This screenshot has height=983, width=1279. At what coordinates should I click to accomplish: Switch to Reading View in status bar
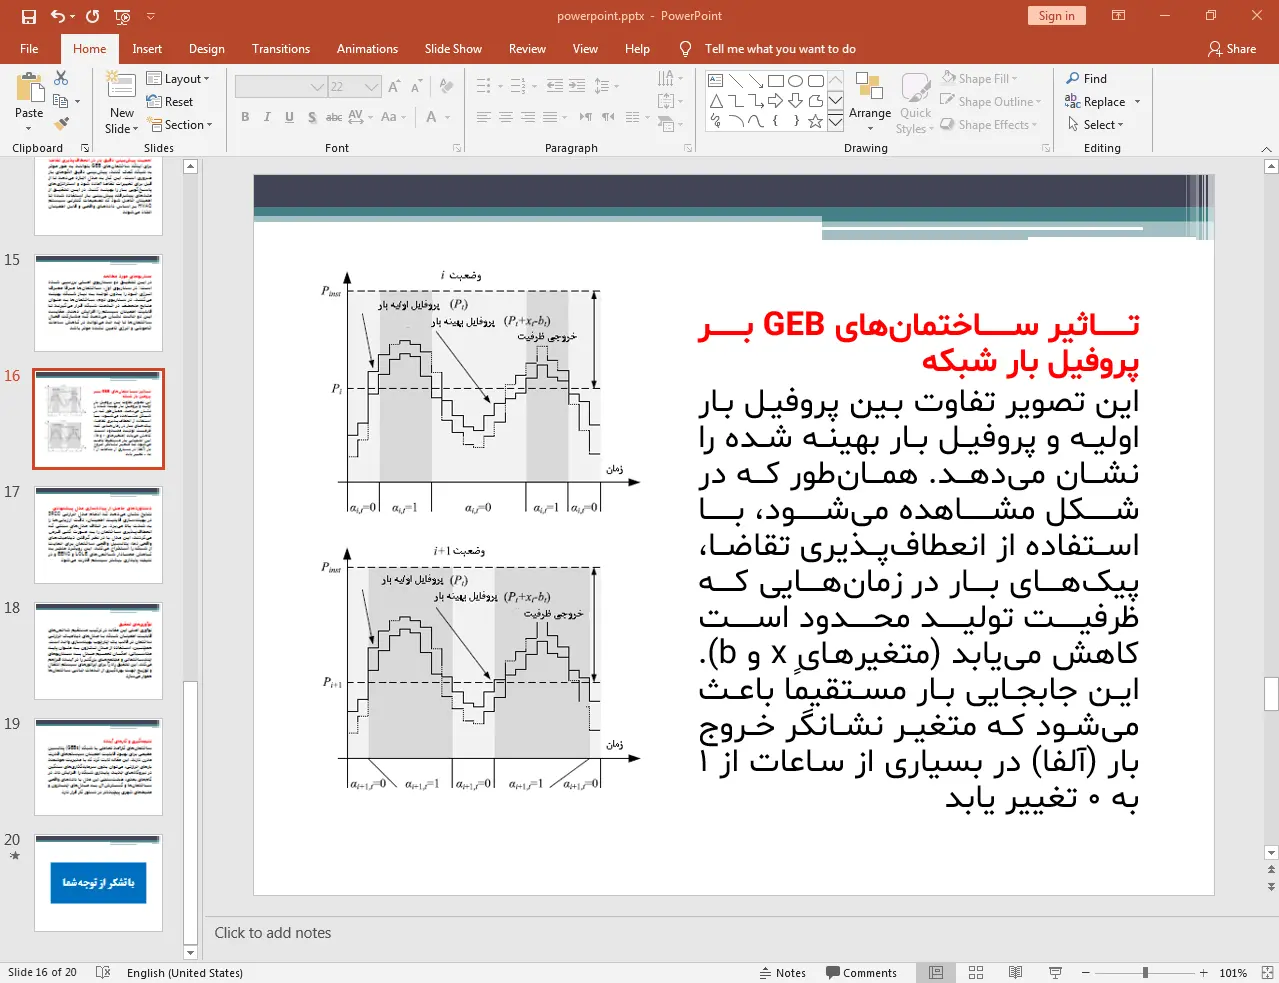pyautogui.click(x=1015, y=972)
